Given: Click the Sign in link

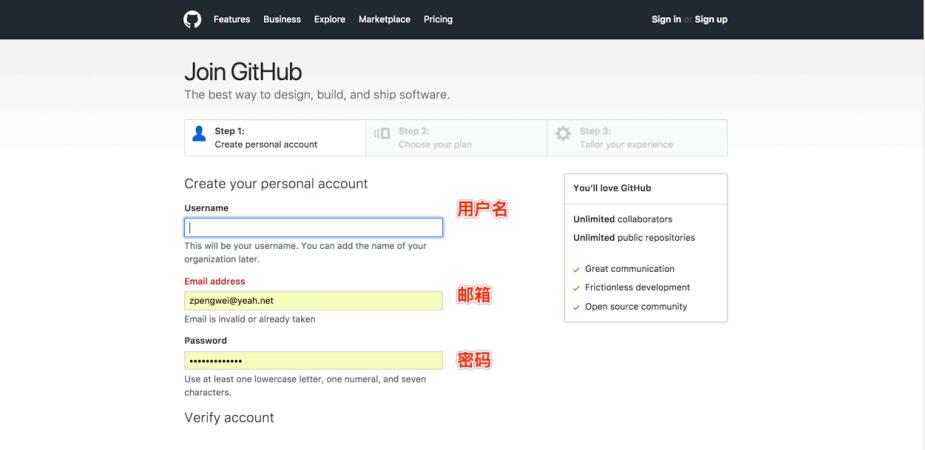Looking at the screenshot, I should click(x=666, y=19).
